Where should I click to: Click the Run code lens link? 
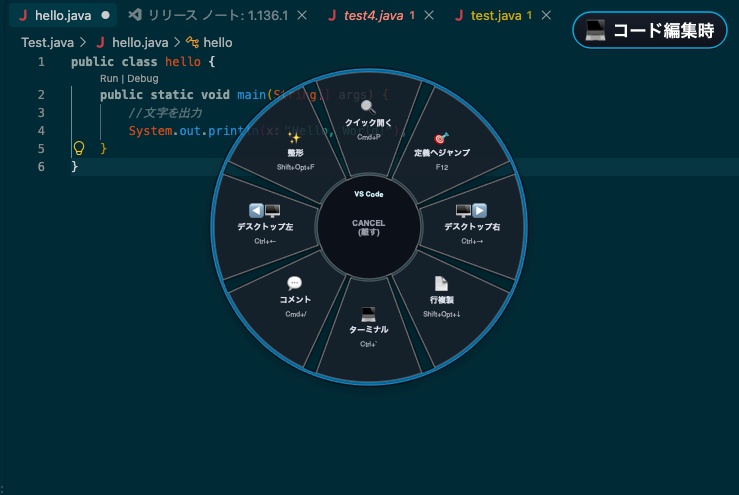pyautogui.click(x=109, y=78)
